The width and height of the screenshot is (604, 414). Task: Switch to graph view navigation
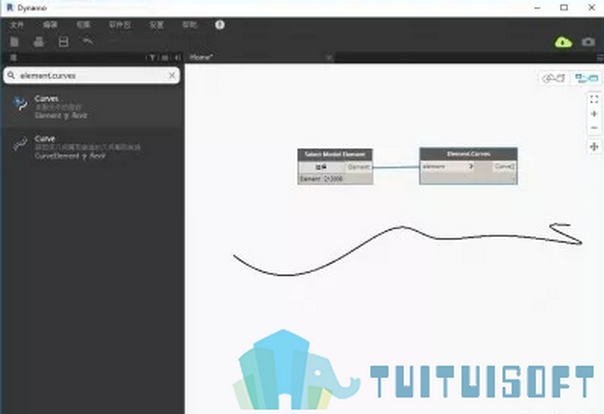click(x=586, y=78)
